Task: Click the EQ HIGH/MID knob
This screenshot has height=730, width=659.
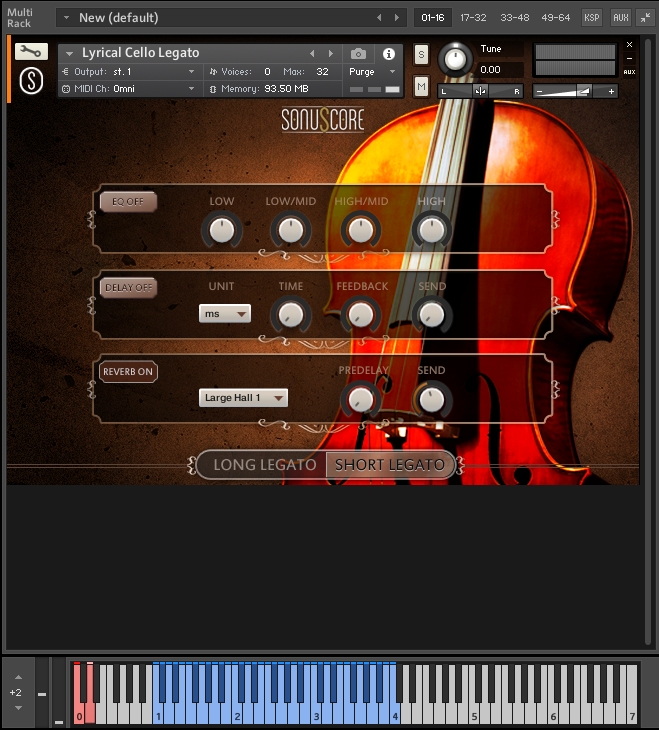Action: tap(361, 230)
